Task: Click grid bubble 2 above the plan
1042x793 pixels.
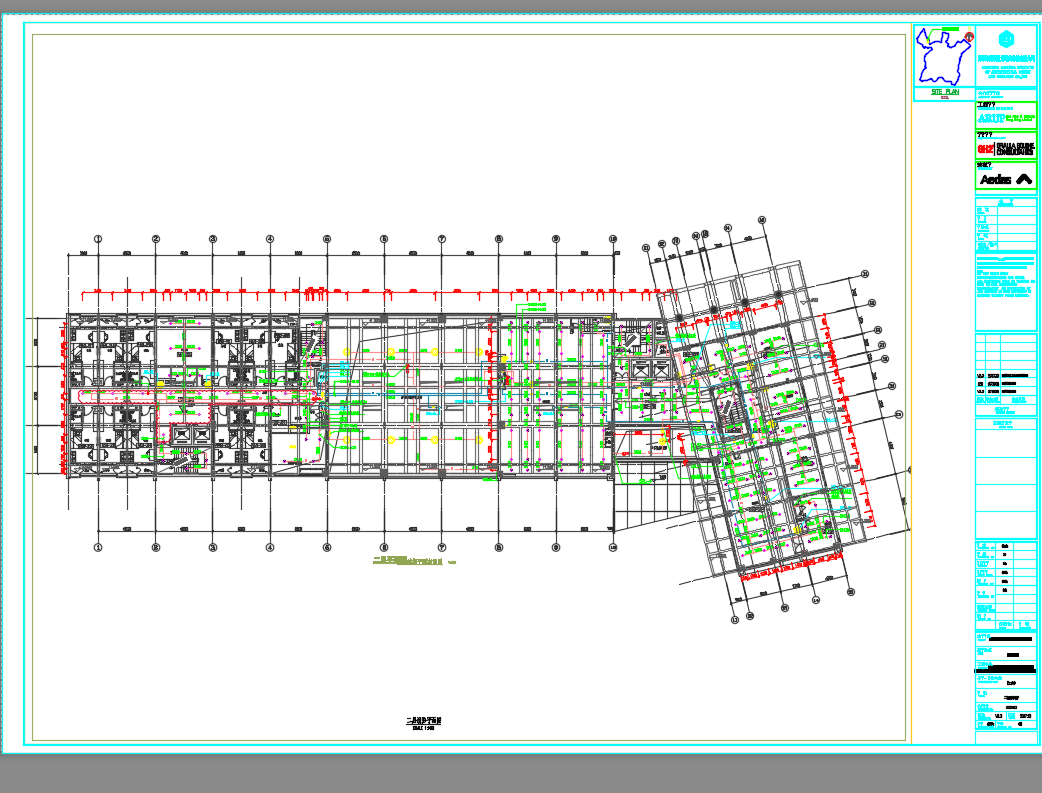Action: pos(156,239)
